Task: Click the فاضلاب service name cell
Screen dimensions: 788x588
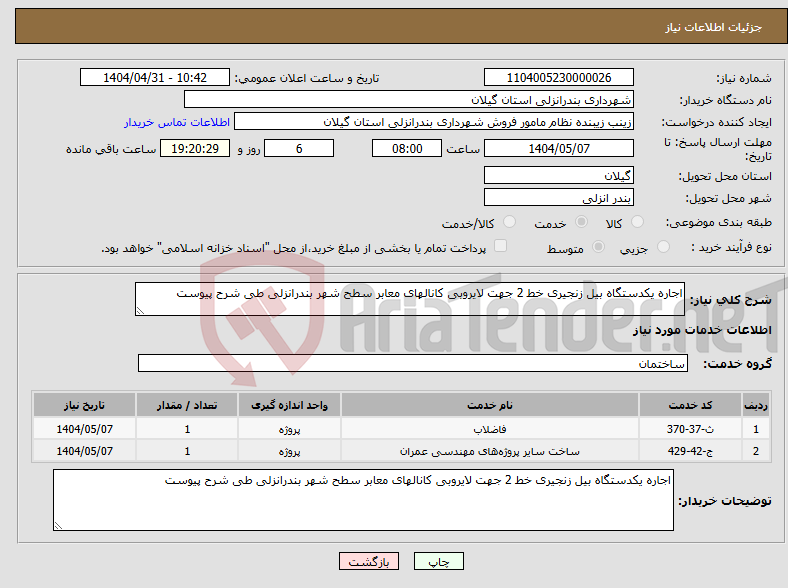Action: point(490,429)
